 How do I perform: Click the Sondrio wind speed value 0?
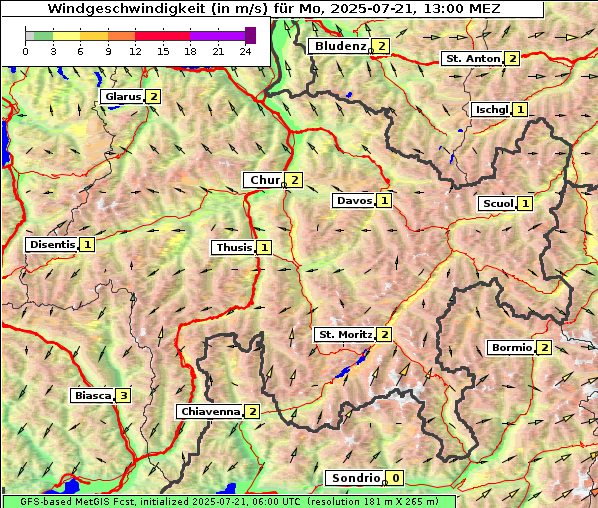tap(395, 478)
